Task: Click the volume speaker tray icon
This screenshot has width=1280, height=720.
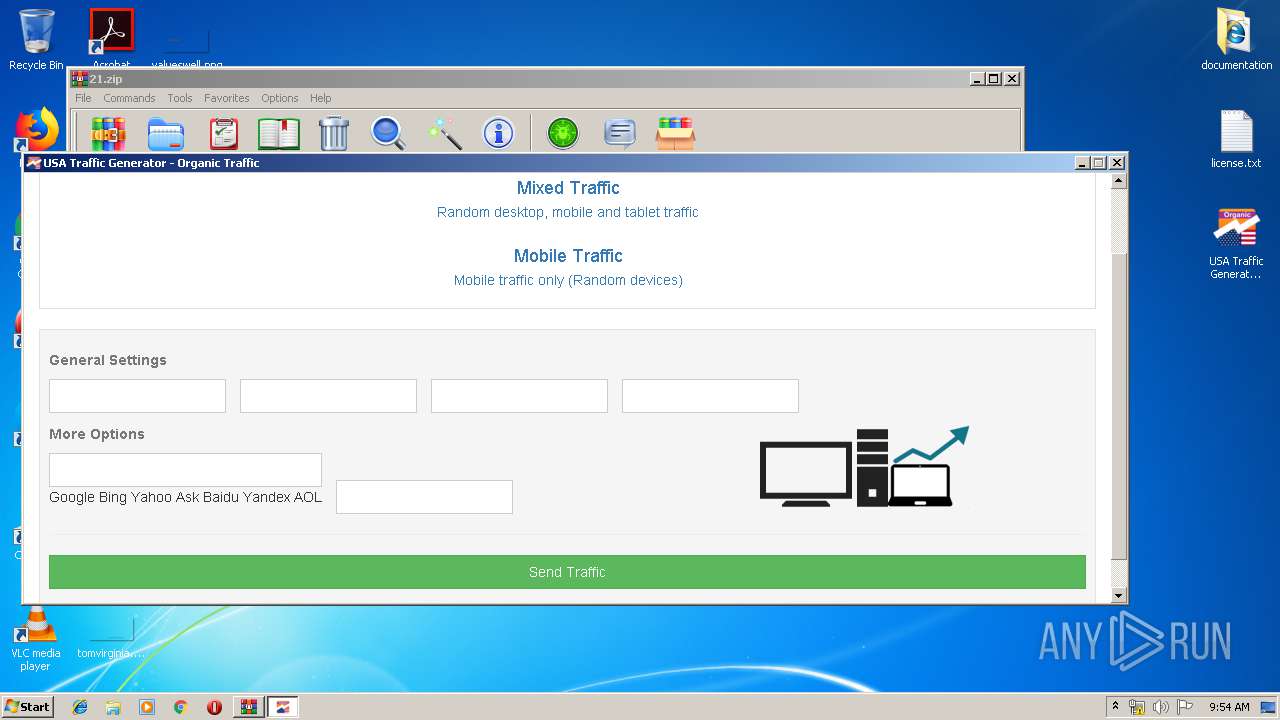Action: (x=1161, y=707)
